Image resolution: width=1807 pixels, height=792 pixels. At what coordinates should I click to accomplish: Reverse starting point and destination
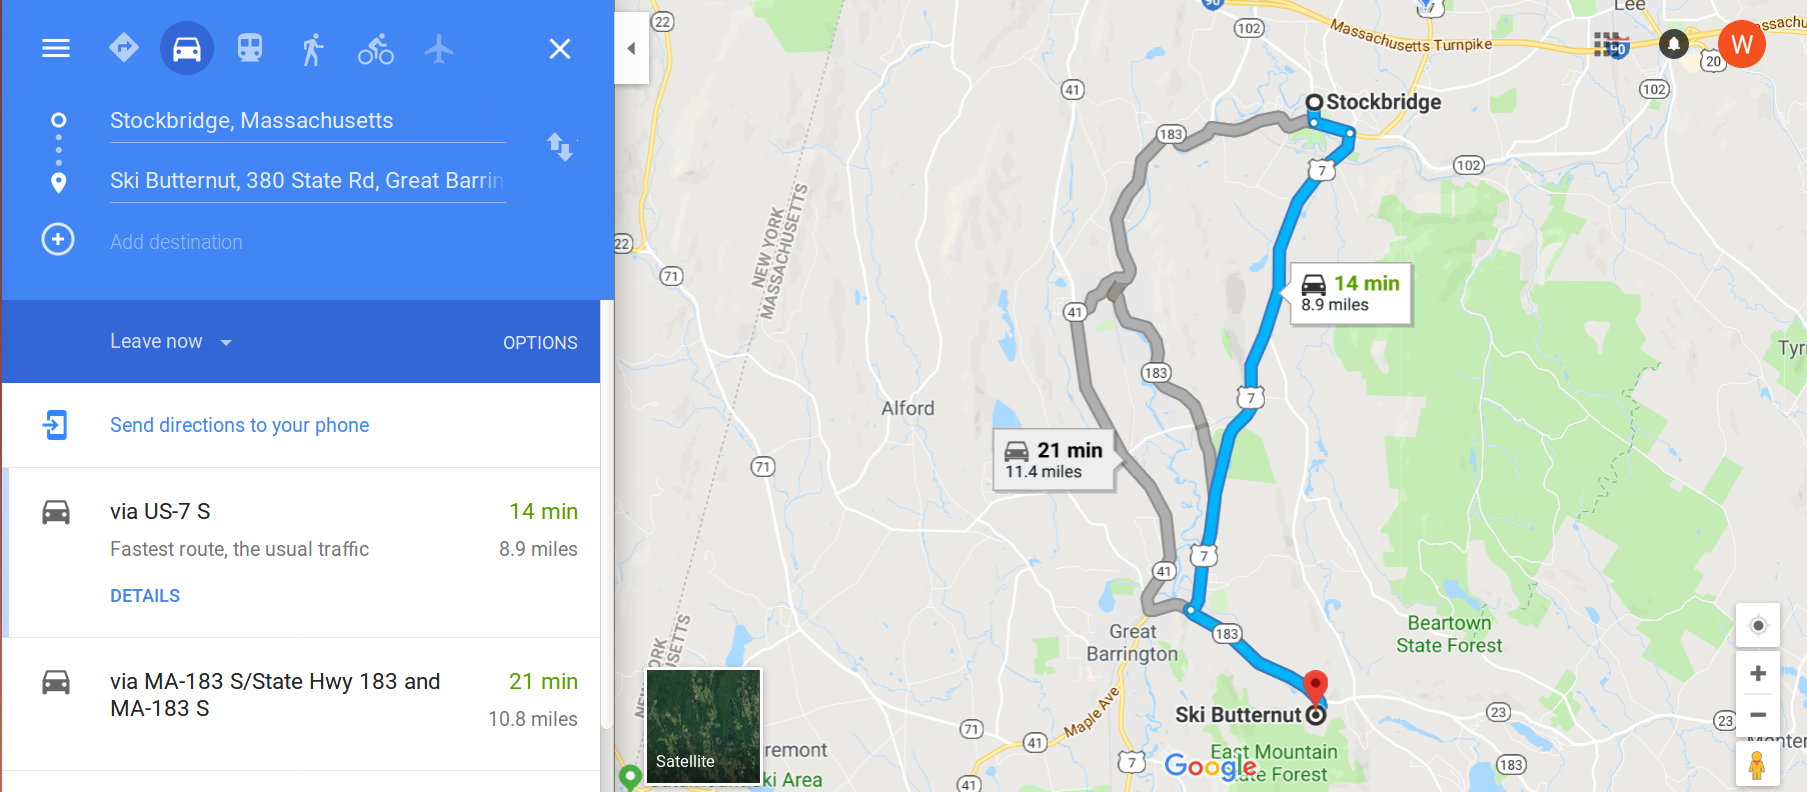click(560, 147)
